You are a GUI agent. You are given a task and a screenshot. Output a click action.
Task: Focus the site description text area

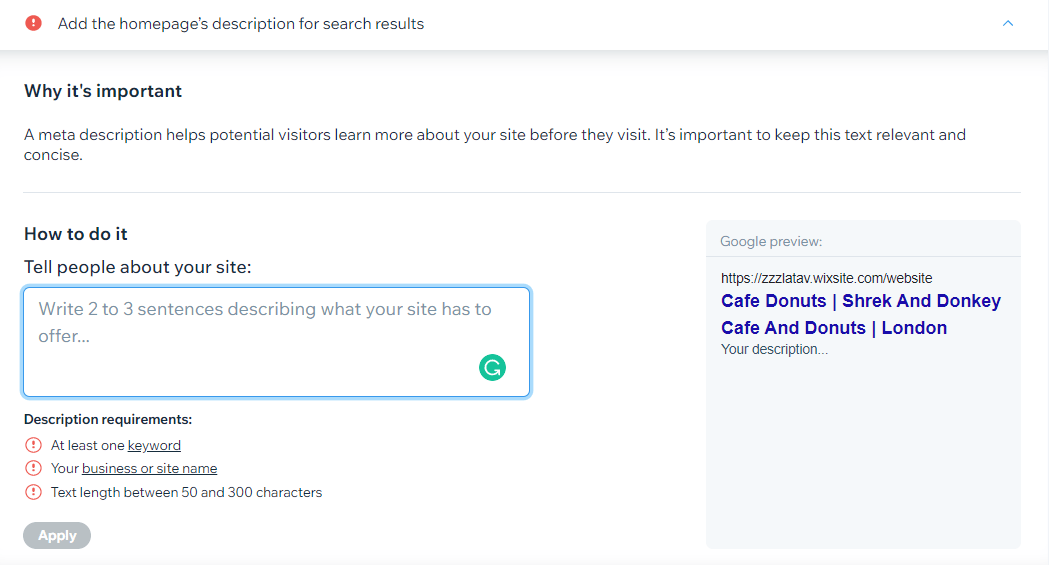click(276, 342)
